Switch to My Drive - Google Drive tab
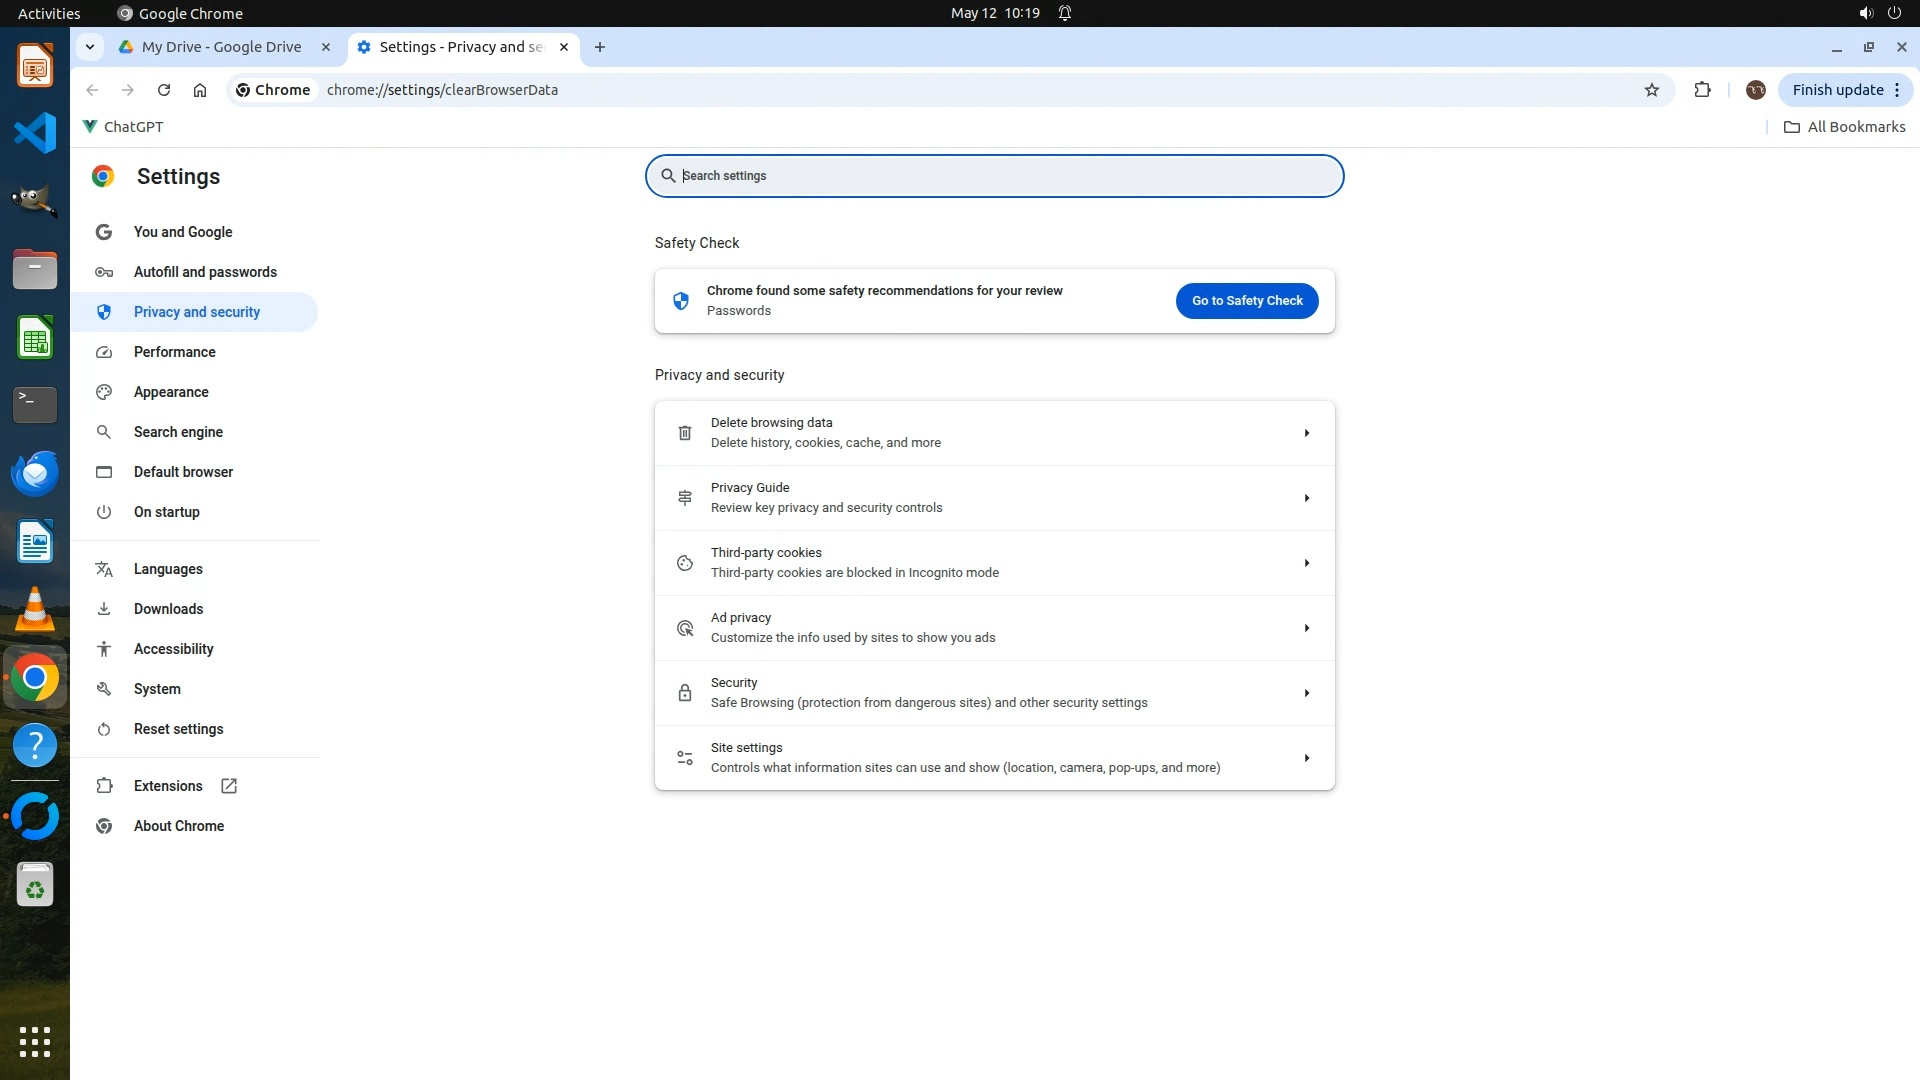Image resolution: width=1920 pixels, height=1080 pixels. 221,47
